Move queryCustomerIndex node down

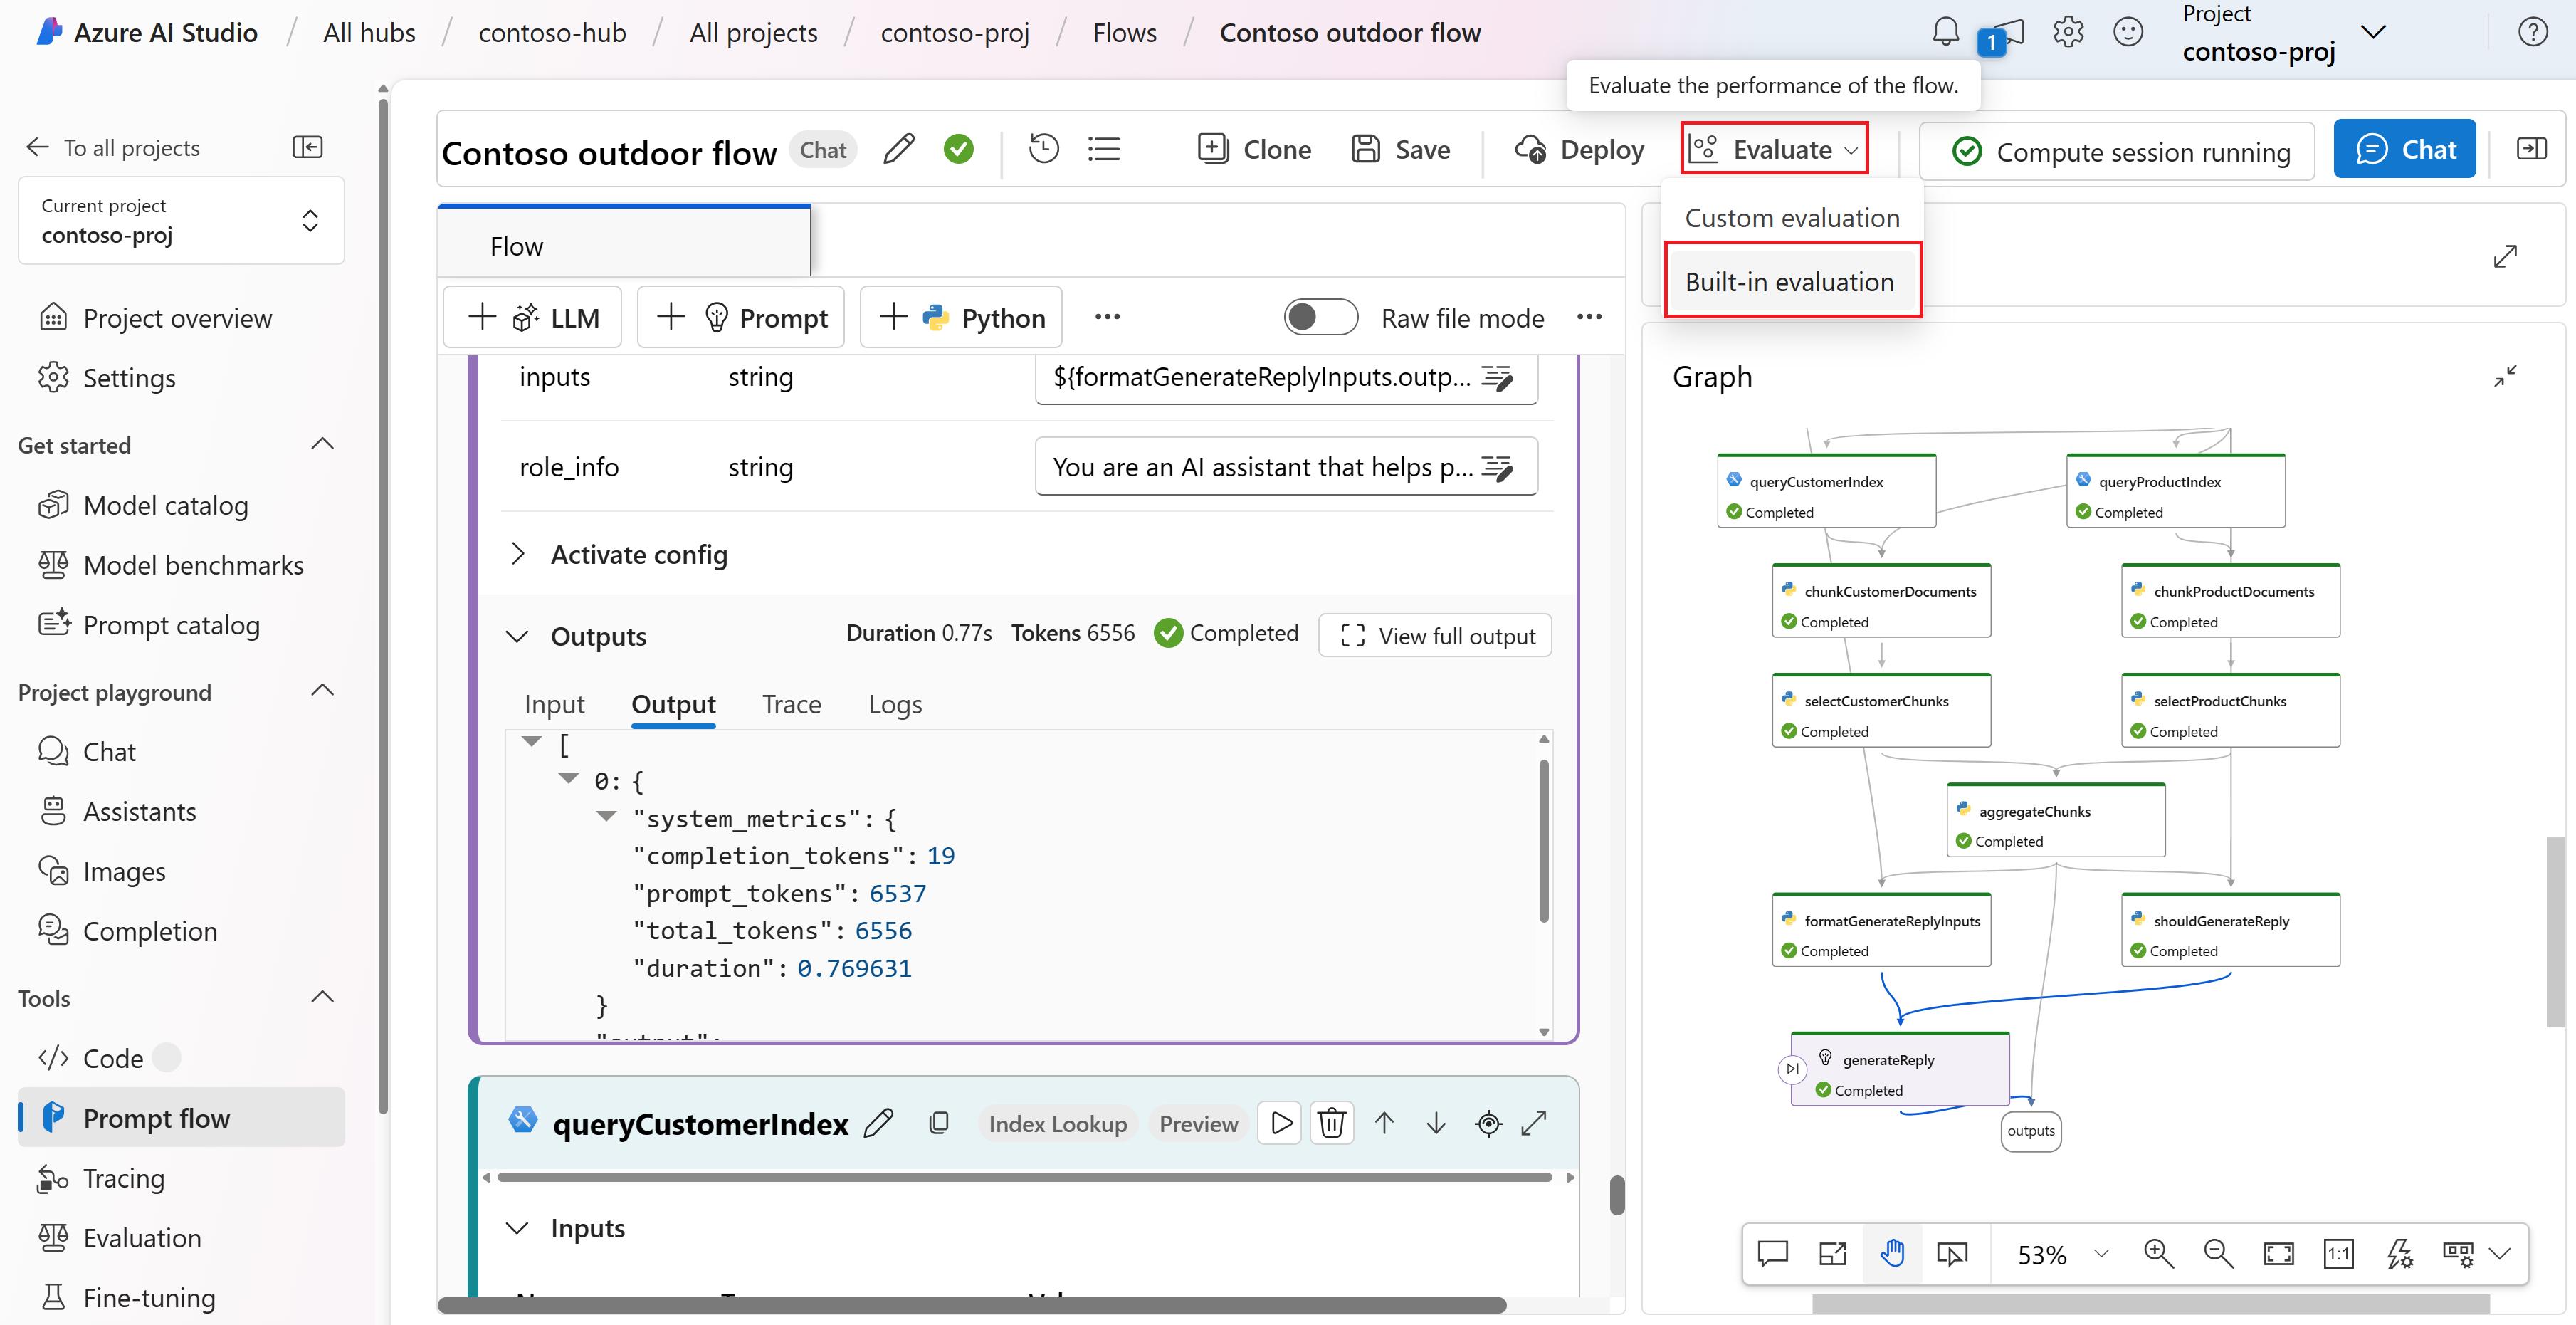1436,1123
